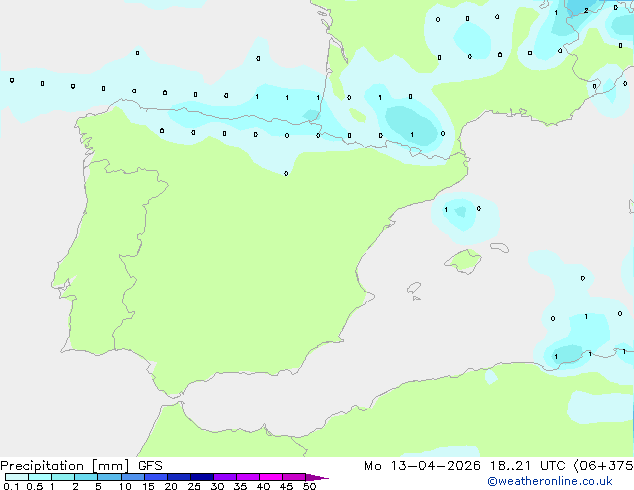The image size is (634, 490).
Task: Click the '25' legend scale label
Action: tap(194, 486)
